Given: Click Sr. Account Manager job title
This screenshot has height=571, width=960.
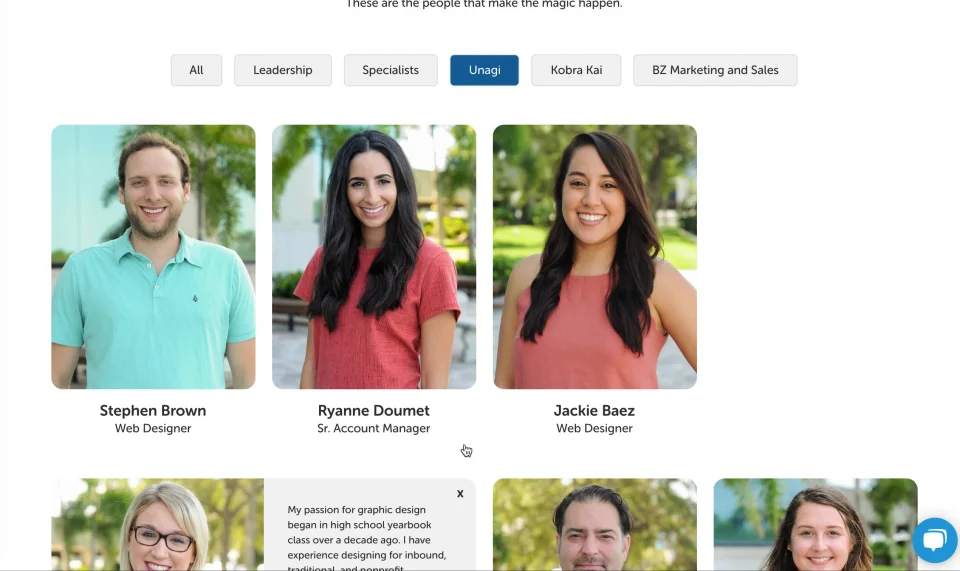Looking at the screenshot, I should [373, 428].
